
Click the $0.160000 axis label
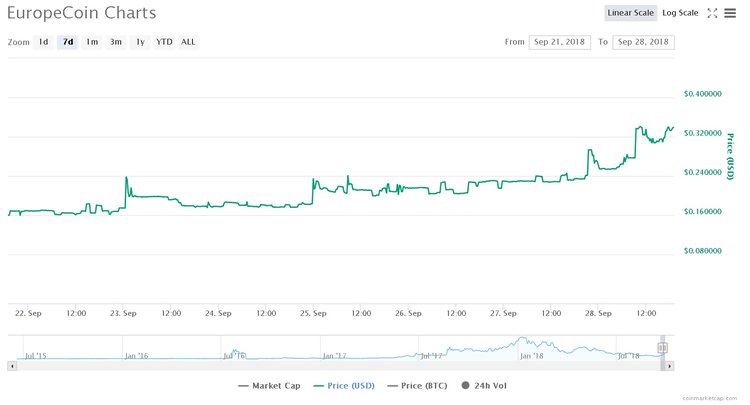point(703,211)
